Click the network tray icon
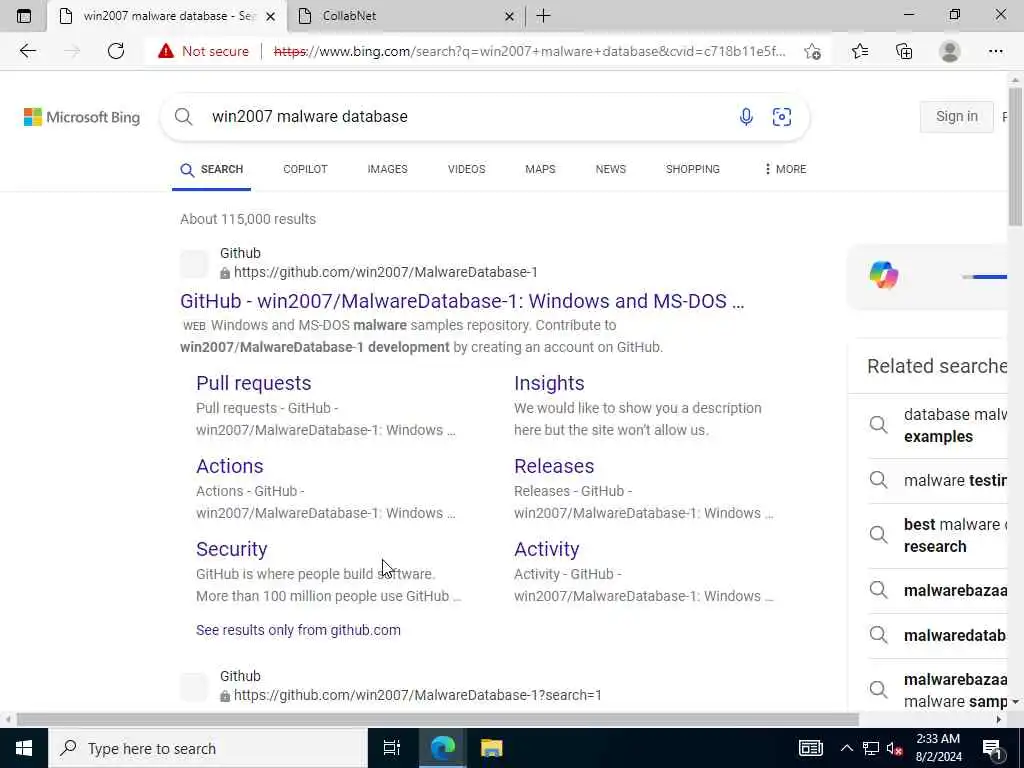 tap(871, 748)
